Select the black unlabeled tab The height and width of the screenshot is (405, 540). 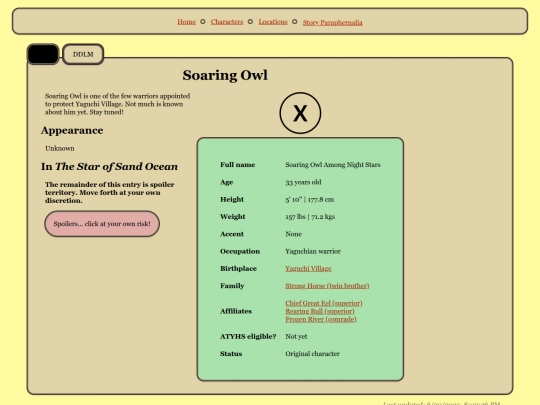[x=43, y=54]
